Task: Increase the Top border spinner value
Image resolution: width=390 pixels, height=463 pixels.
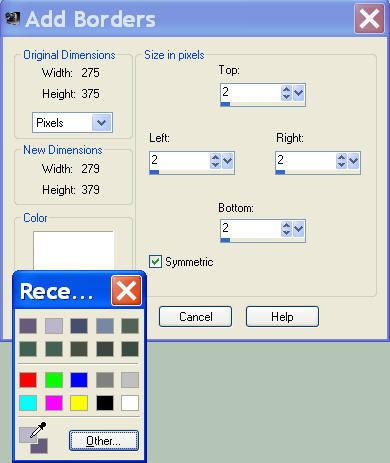Action: coord(286,89)
